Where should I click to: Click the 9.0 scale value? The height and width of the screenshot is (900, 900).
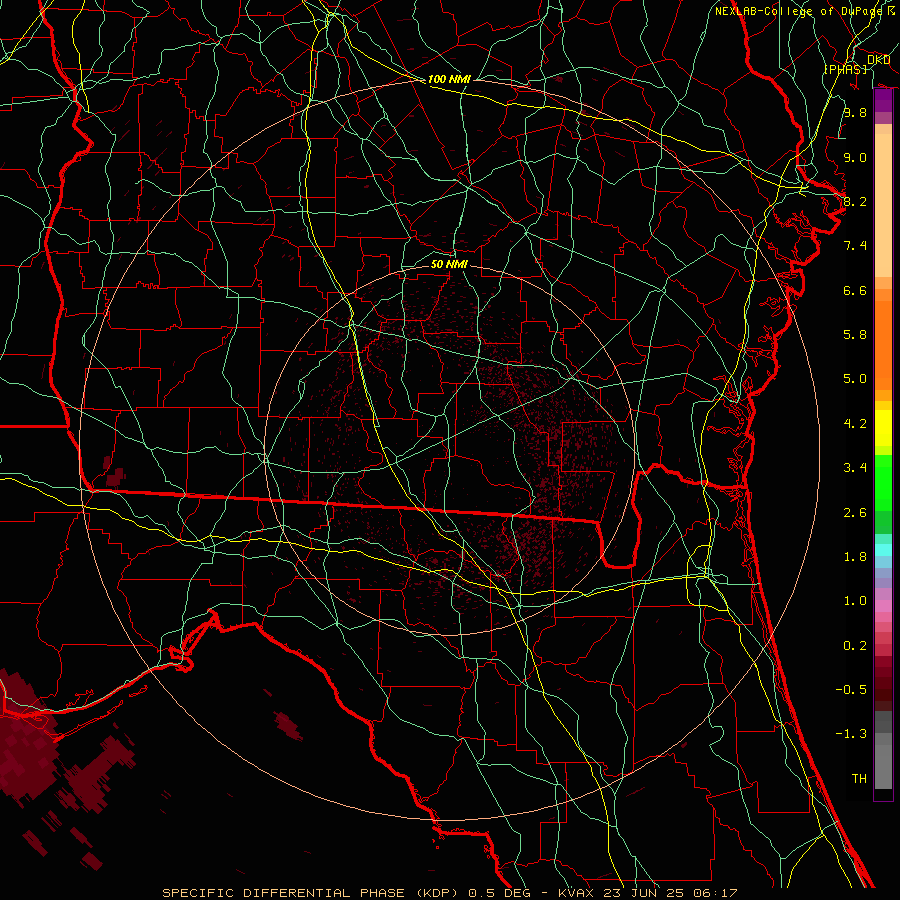[x=855, y=157]
